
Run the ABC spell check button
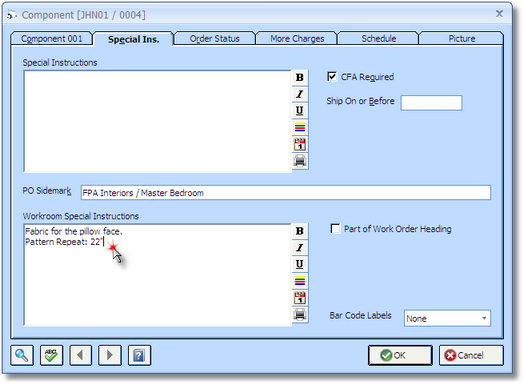51,355
